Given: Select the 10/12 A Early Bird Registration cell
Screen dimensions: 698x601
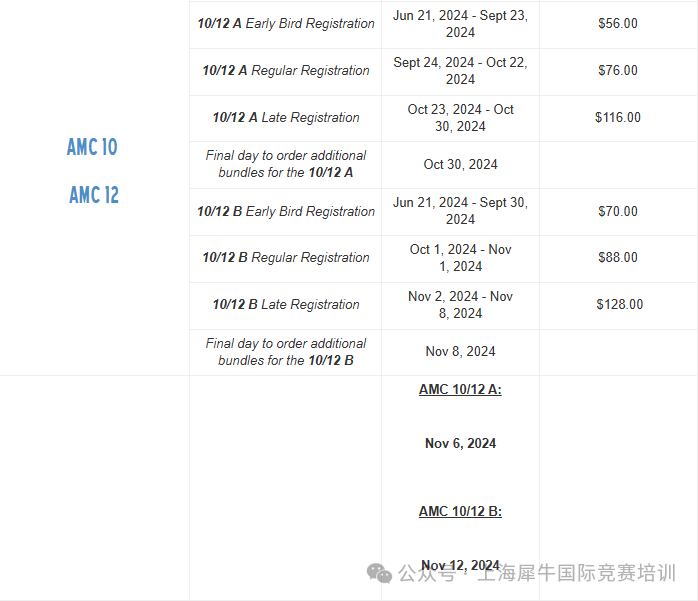Looking at the screenshot, I should [x=286, y=24].
